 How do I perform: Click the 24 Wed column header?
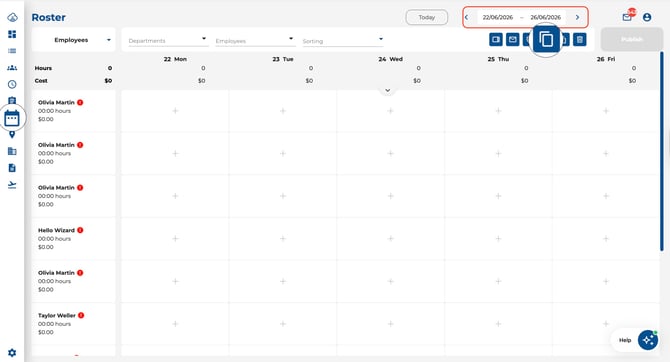[391, 59]
